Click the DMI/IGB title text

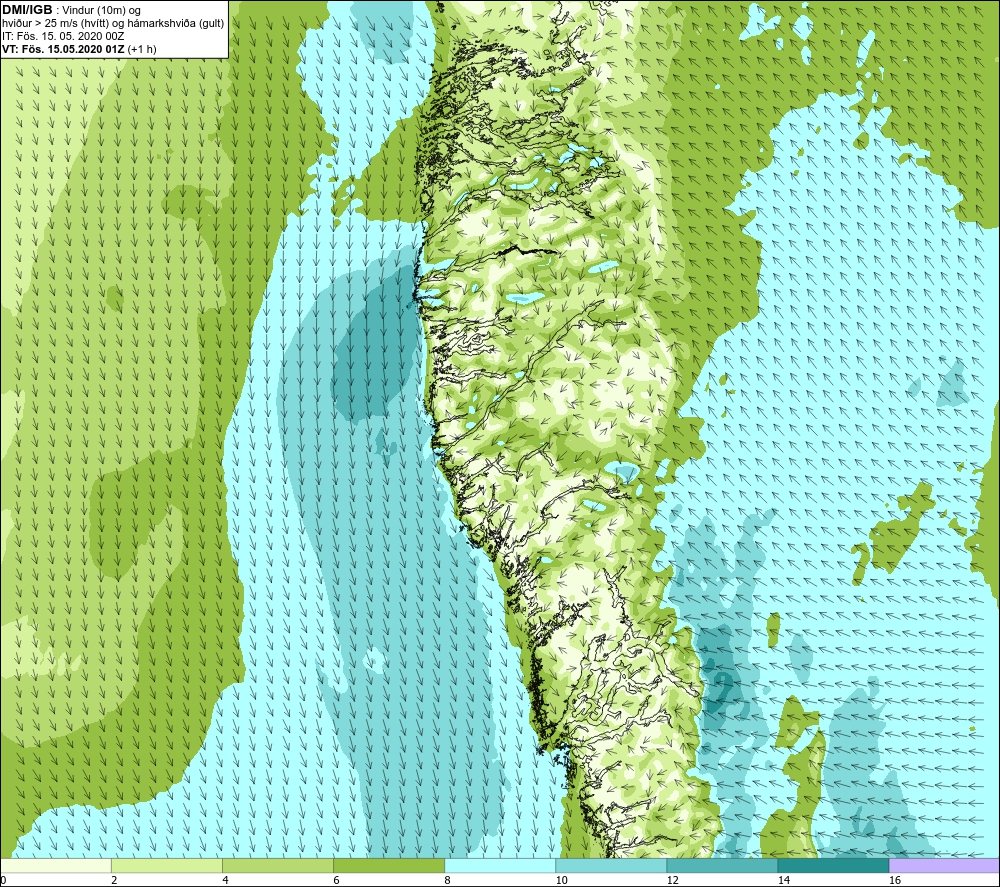[x=27, y=10]
